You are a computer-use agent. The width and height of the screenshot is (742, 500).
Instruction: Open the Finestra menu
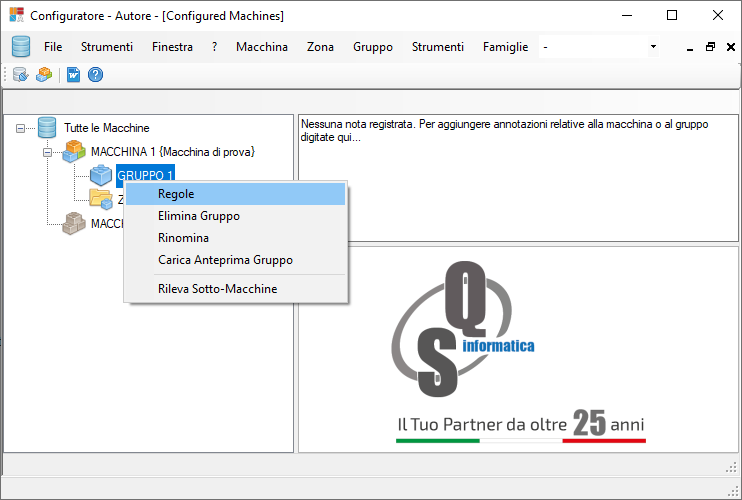tap(172, 47)
